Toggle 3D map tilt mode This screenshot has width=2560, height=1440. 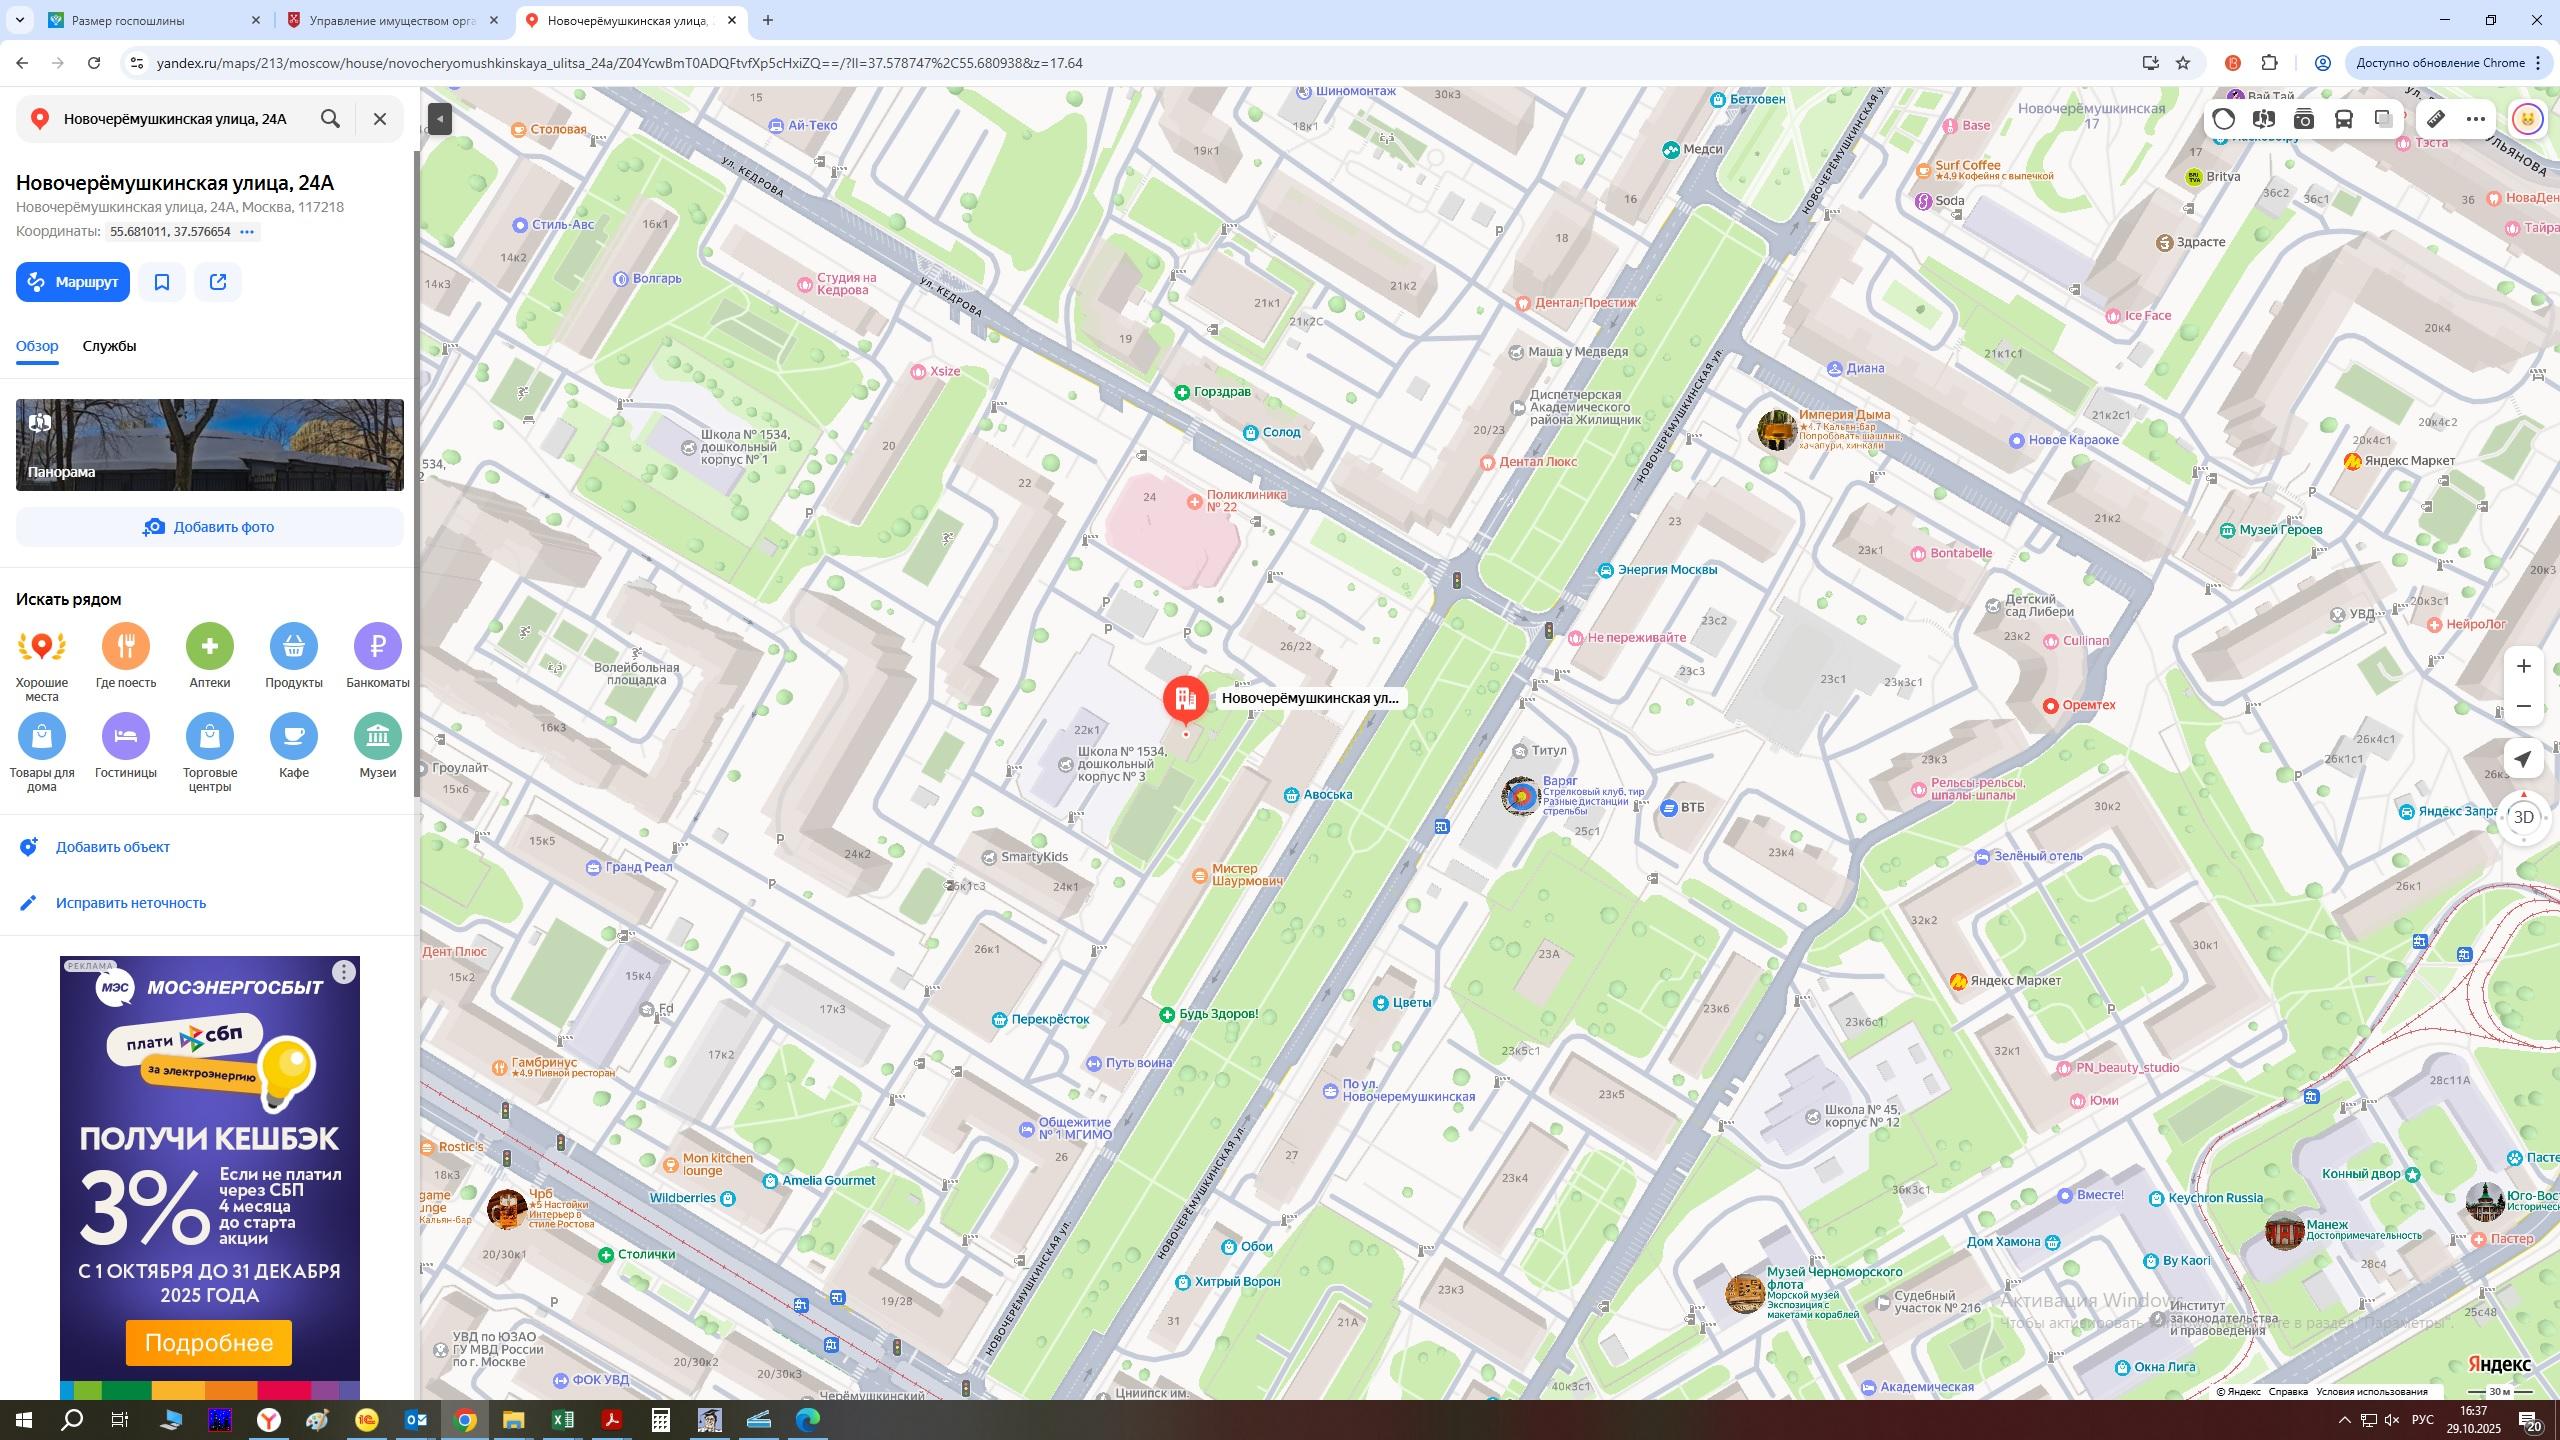[2523, 817]
